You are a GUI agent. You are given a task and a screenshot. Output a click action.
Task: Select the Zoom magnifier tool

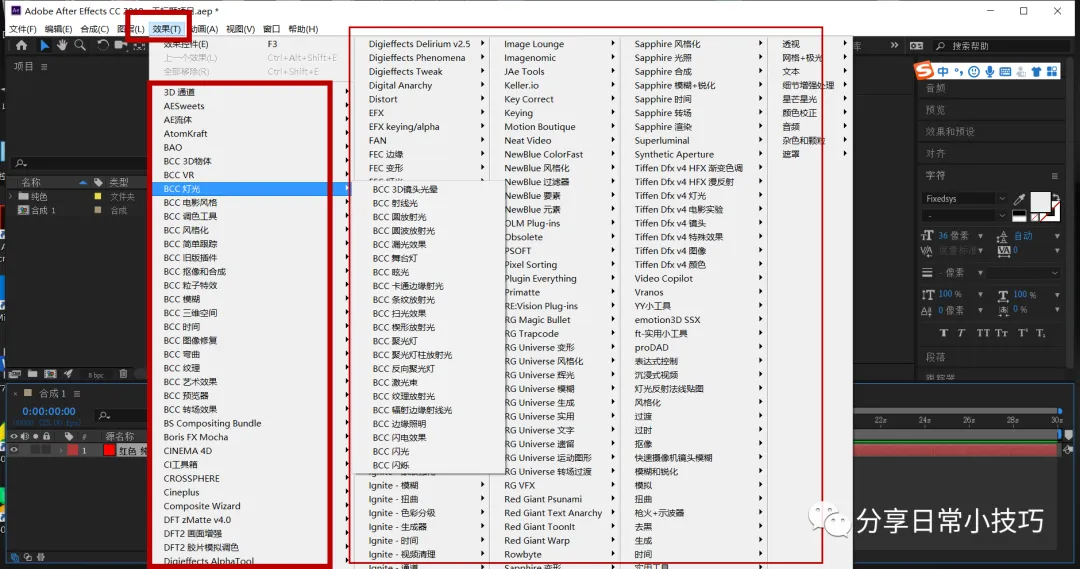pyautogui.click(x=80, y=45)
